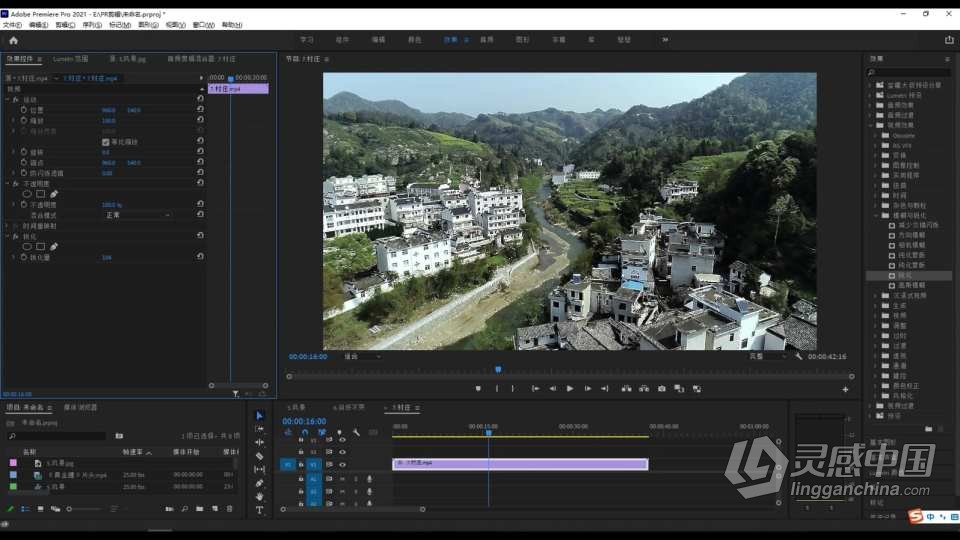Open the File menu (文件)
960x540 pixels.
pos(12,25)
